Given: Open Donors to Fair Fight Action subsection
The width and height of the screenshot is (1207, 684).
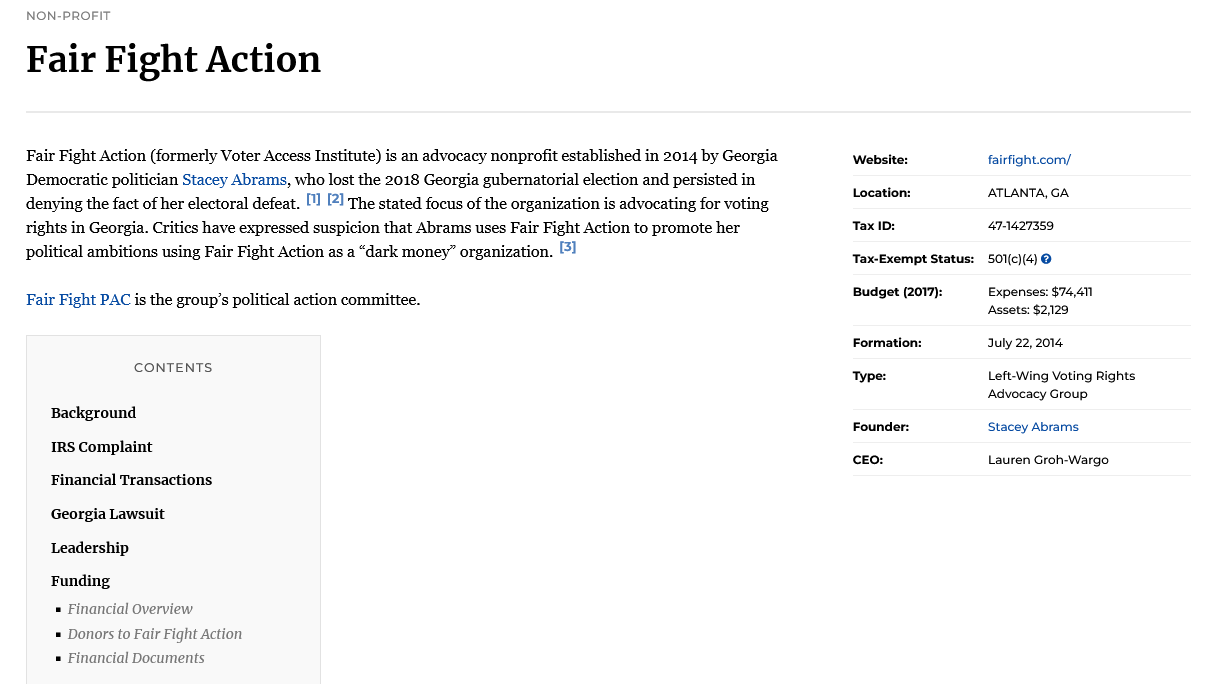Looking at the screenshot, I should point(155,634).
